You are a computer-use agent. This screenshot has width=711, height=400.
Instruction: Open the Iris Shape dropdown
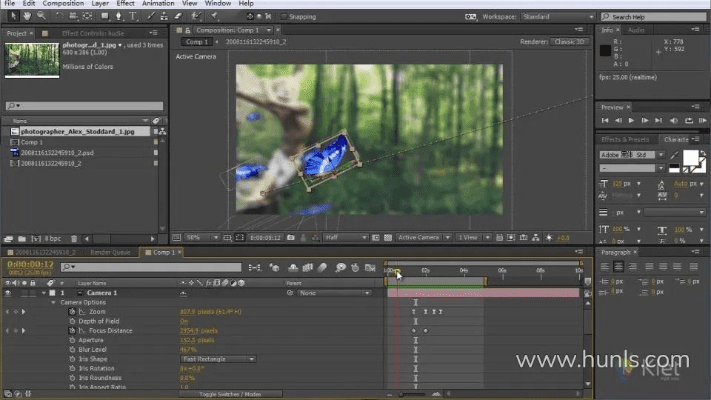(x=217, y=358)
